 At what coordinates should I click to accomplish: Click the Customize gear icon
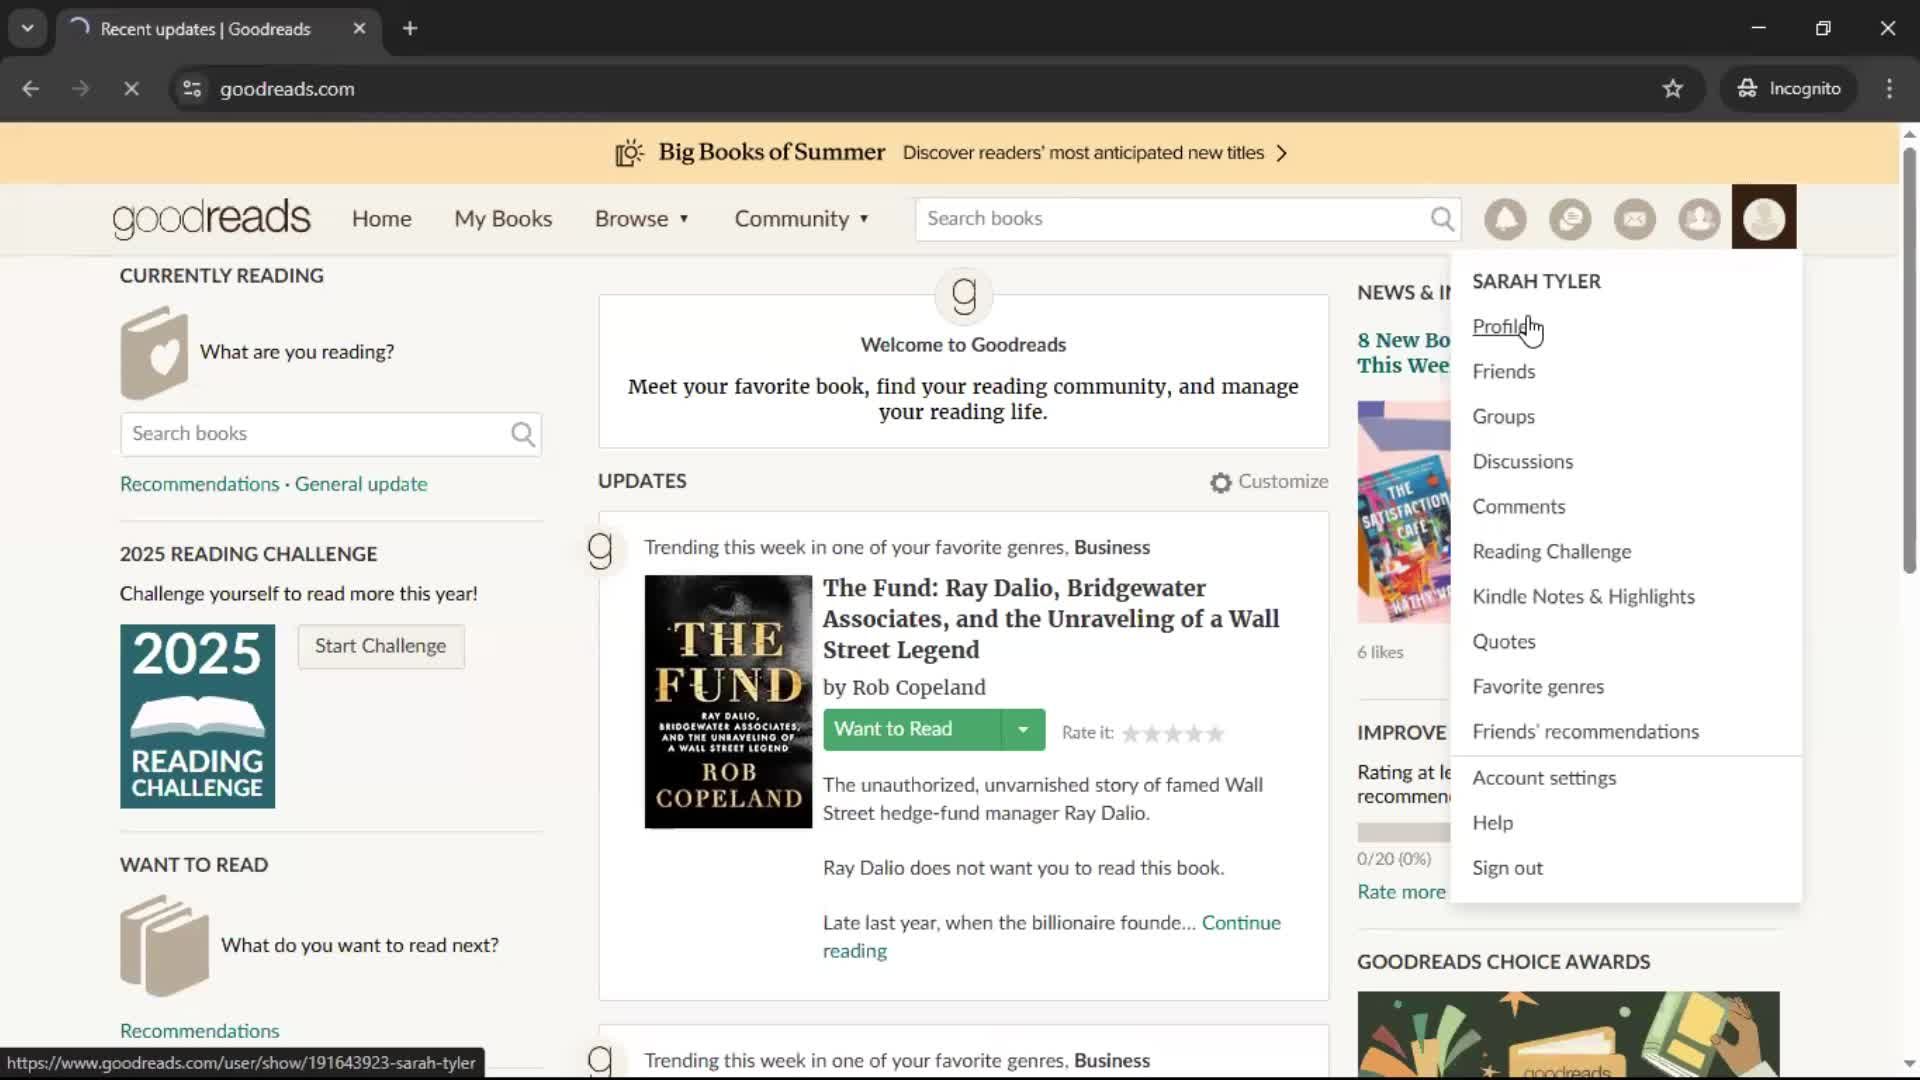tap(1220, 482)
